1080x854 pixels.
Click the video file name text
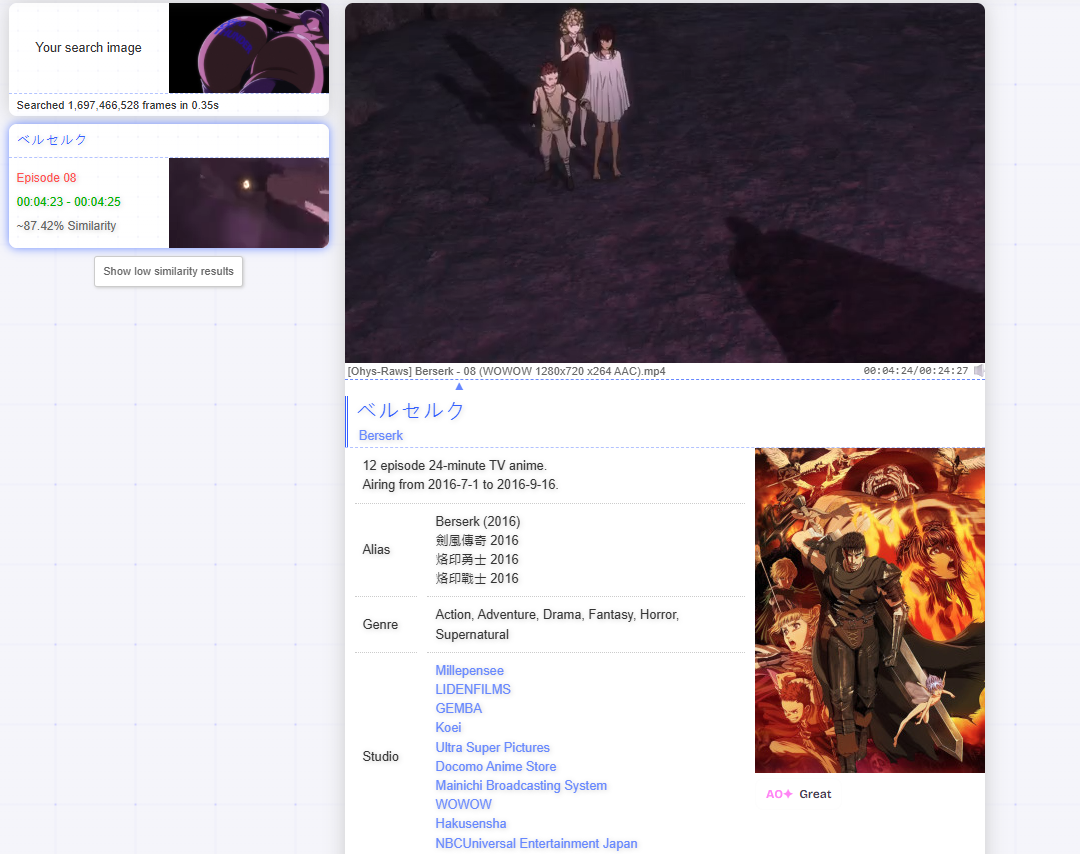click(506, 371)
